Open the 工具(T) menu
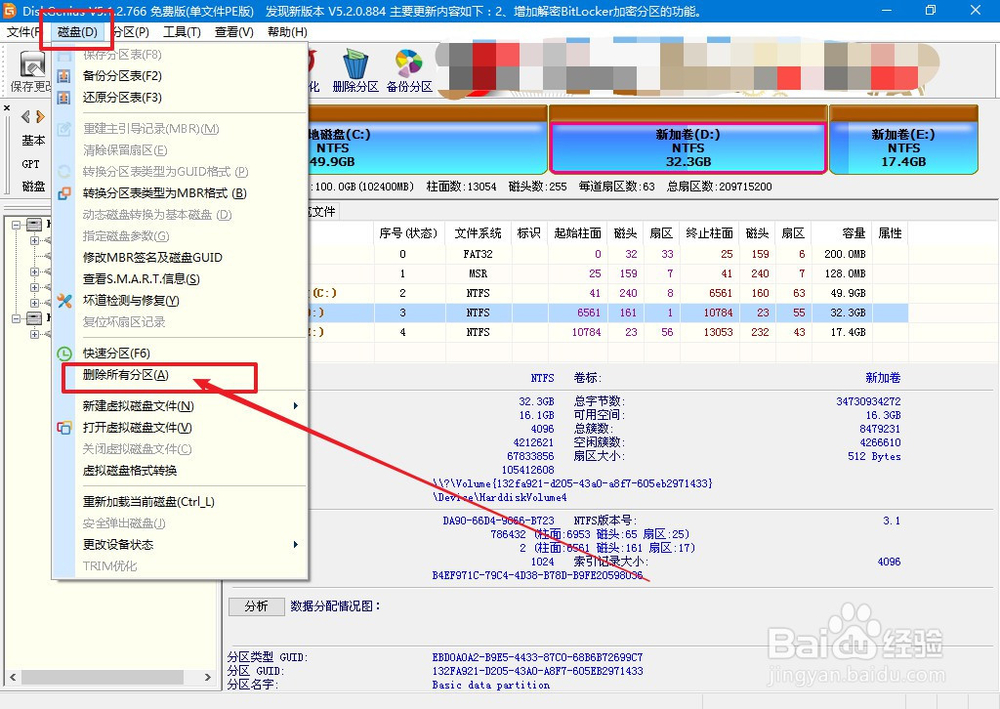This screenshot has width=1000, height=709. click(182, 32)
